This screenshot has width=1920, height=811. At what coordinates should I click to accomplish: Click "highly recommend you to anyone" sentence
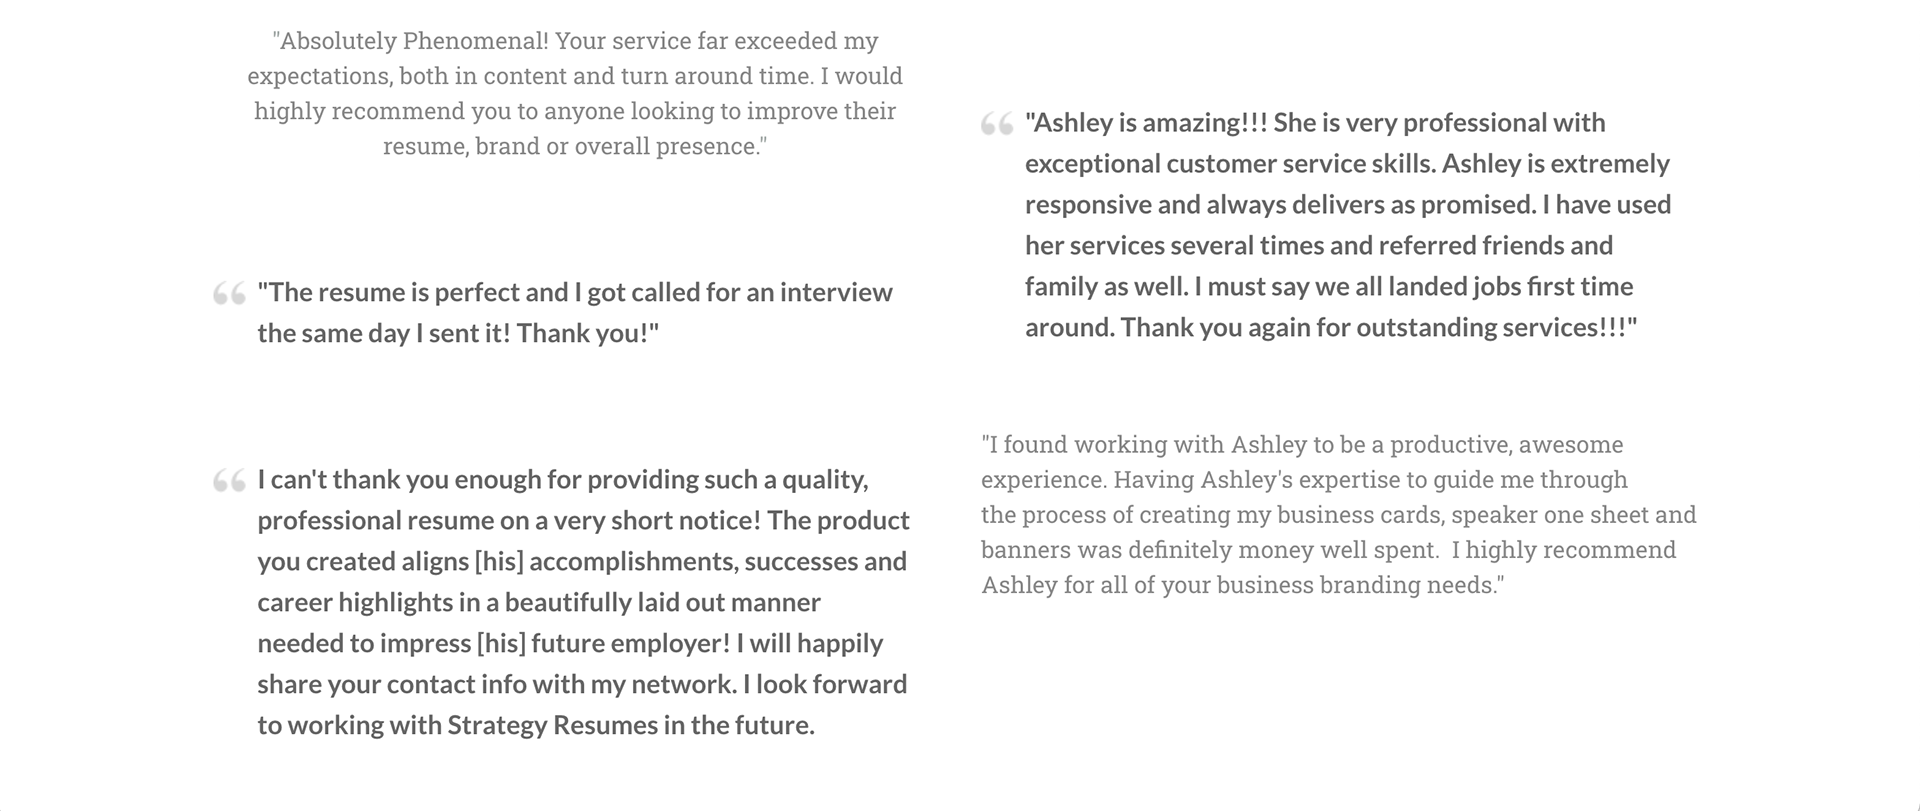pos(575,111)
